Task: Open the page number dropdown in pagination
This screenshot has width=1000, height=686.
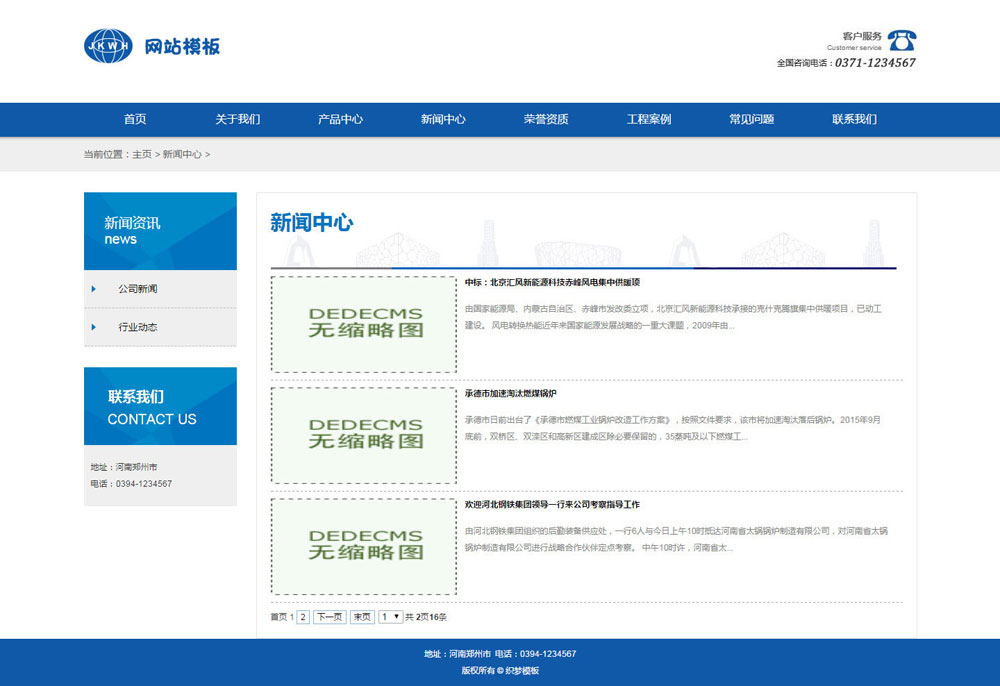Action: click(x=391, y=617)
